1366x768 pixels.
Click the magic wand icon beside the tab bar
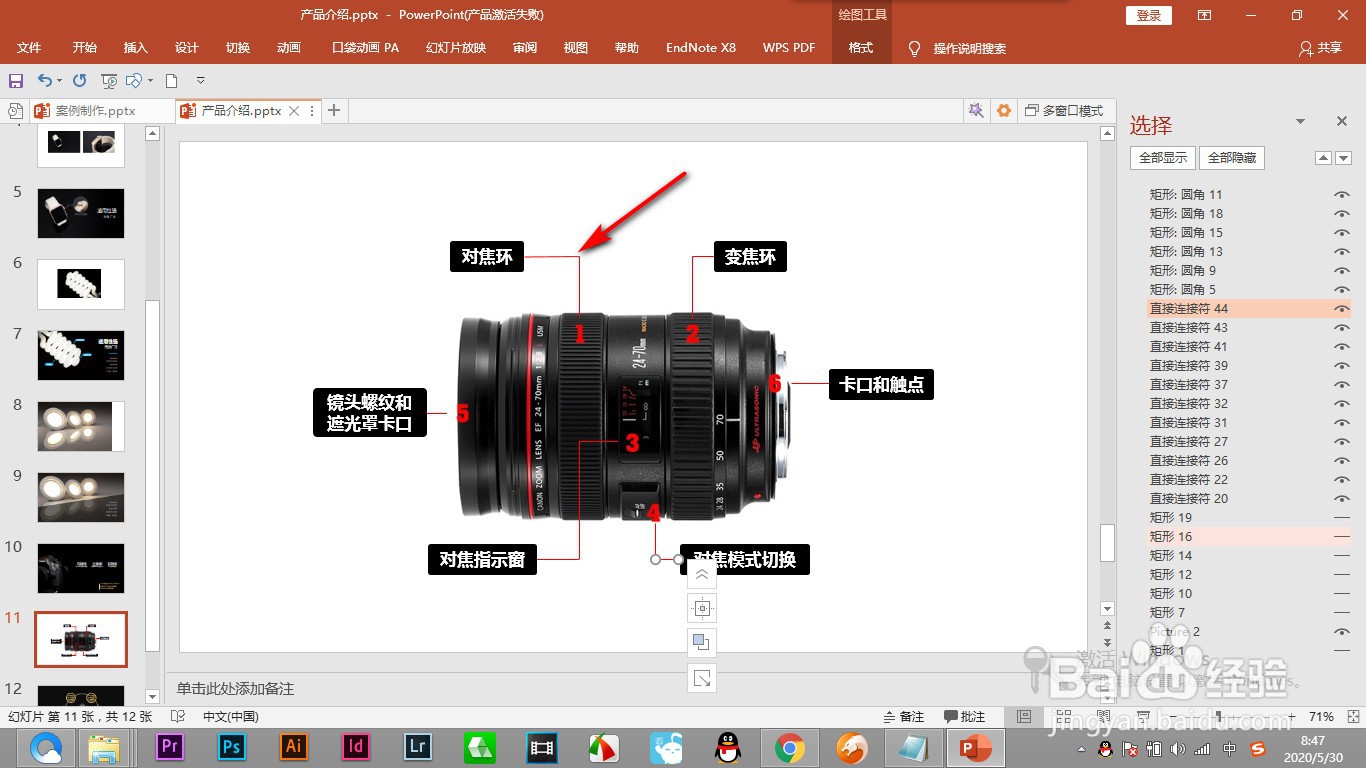(976, 111)
